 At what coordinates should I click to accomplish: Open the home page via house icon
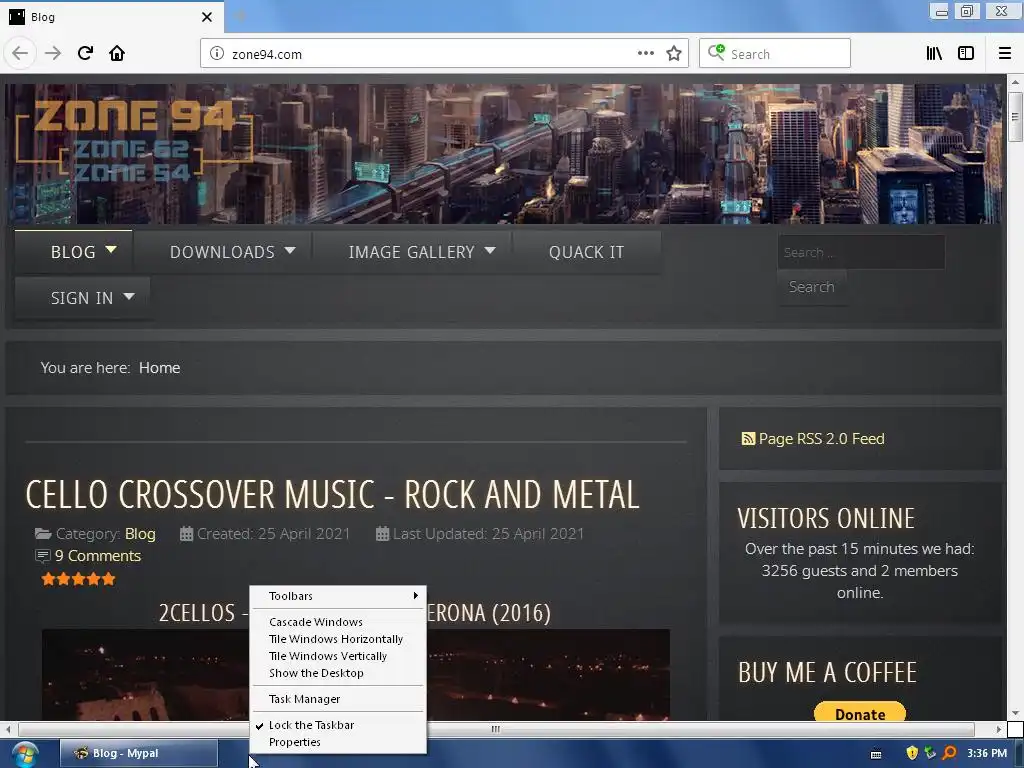click(117, 53)
